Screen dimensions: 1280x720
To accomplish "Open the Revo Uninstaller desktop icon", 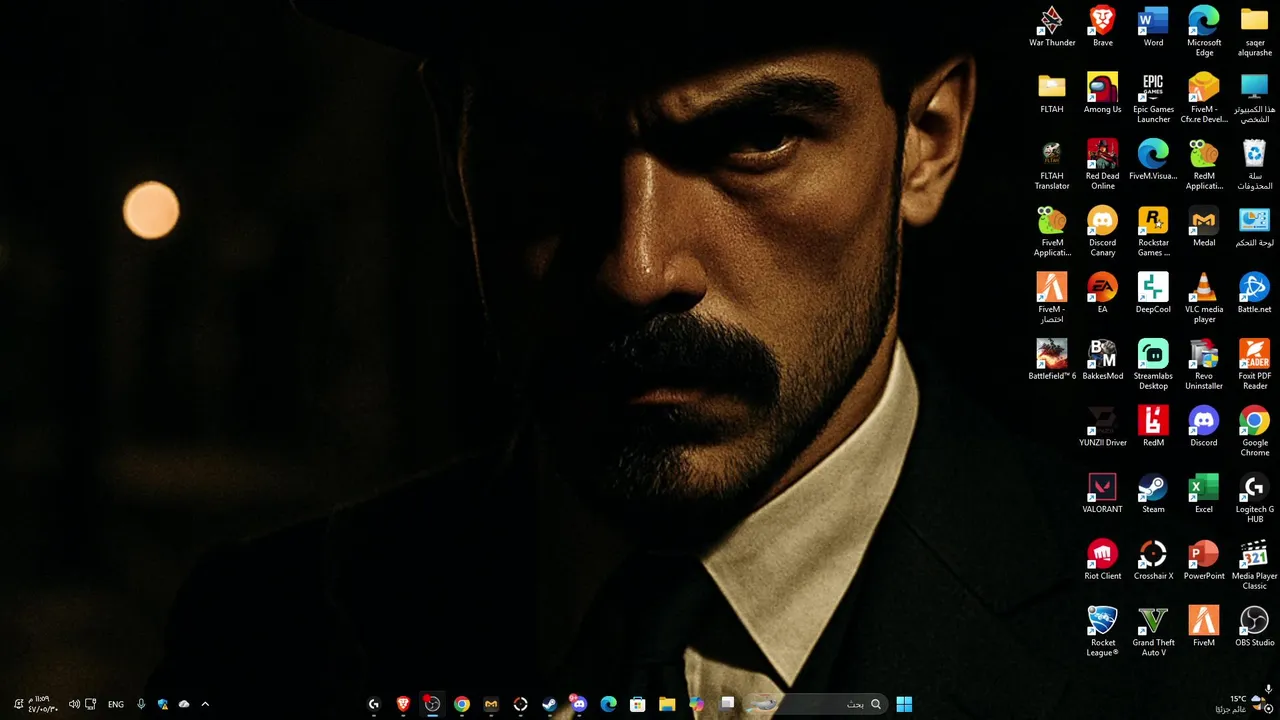I will pyautogui.click(x=1204, y=365).
